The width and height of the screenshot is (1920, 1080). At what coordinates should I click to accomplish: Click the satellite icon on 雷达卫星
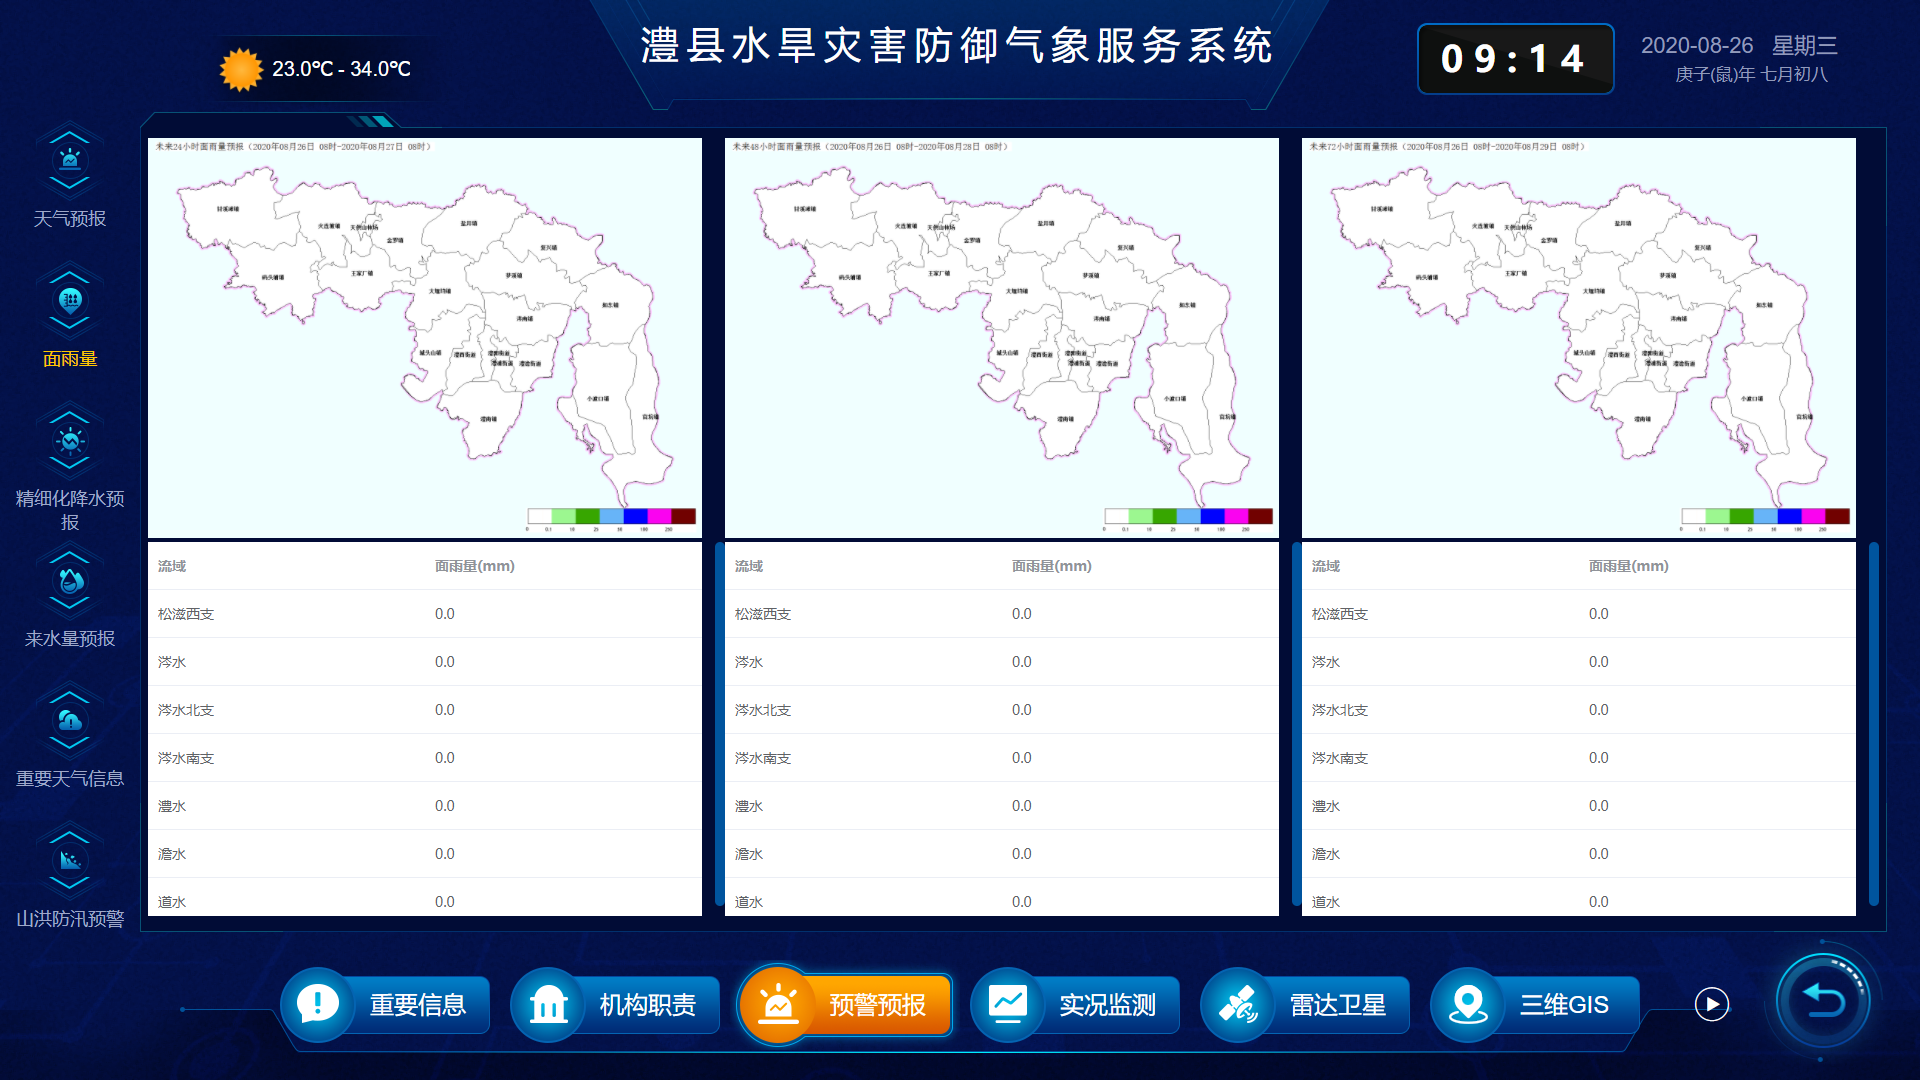pyautogui.click(x=1237, y=1005)
